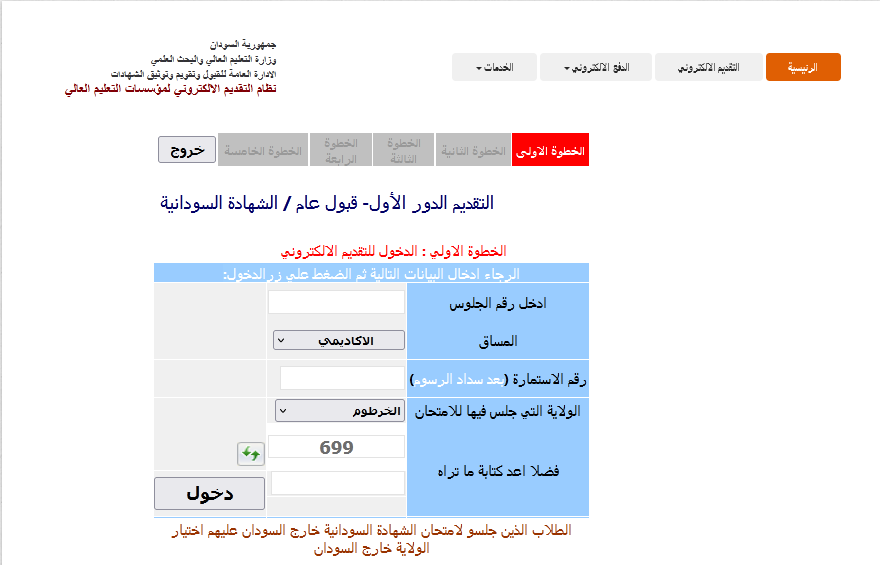Click the التقديم الدور الأول page title

(327, 203)
